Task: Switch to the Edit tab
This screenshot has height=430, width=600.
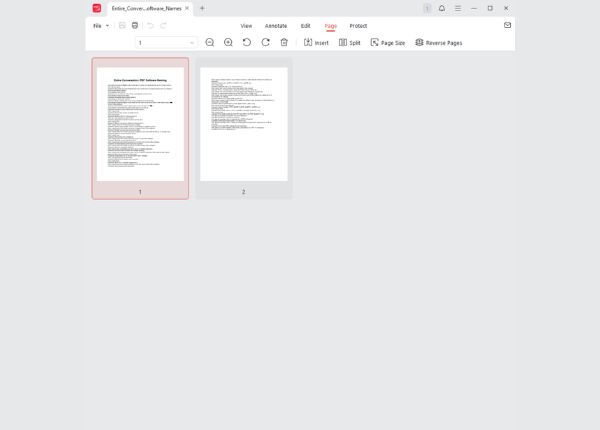Action: tap(305, 26)
